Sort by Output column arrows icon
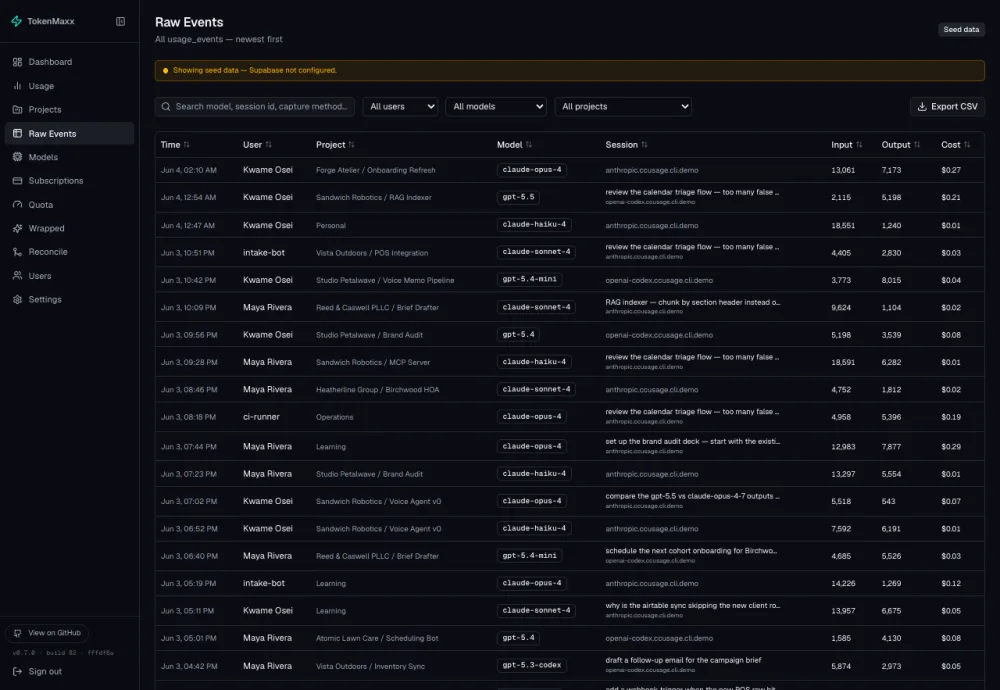This screenshot has height=690, width=1000. click(917, 145)
